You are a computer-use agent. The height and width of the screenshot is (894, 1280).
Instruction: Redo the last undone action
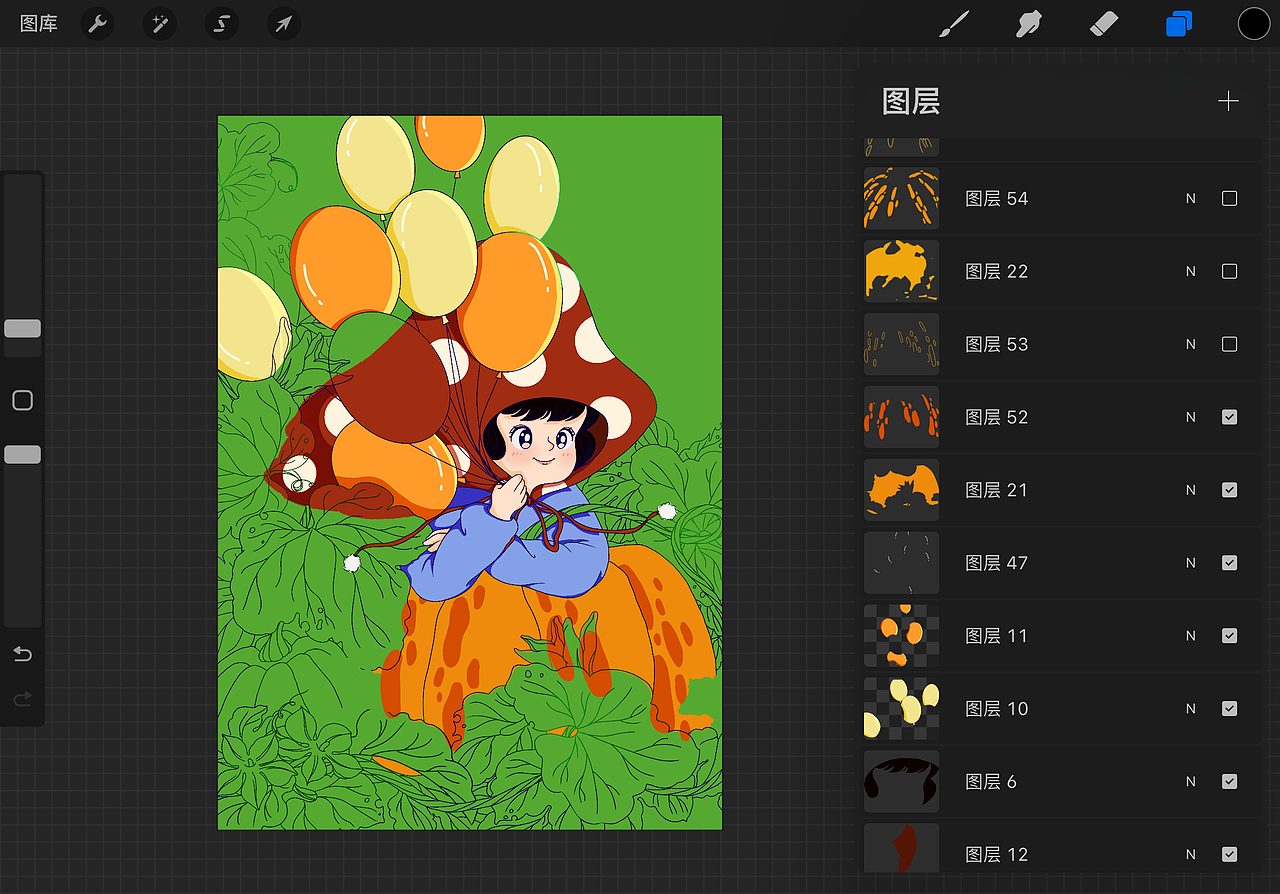[x=22, y=699]
